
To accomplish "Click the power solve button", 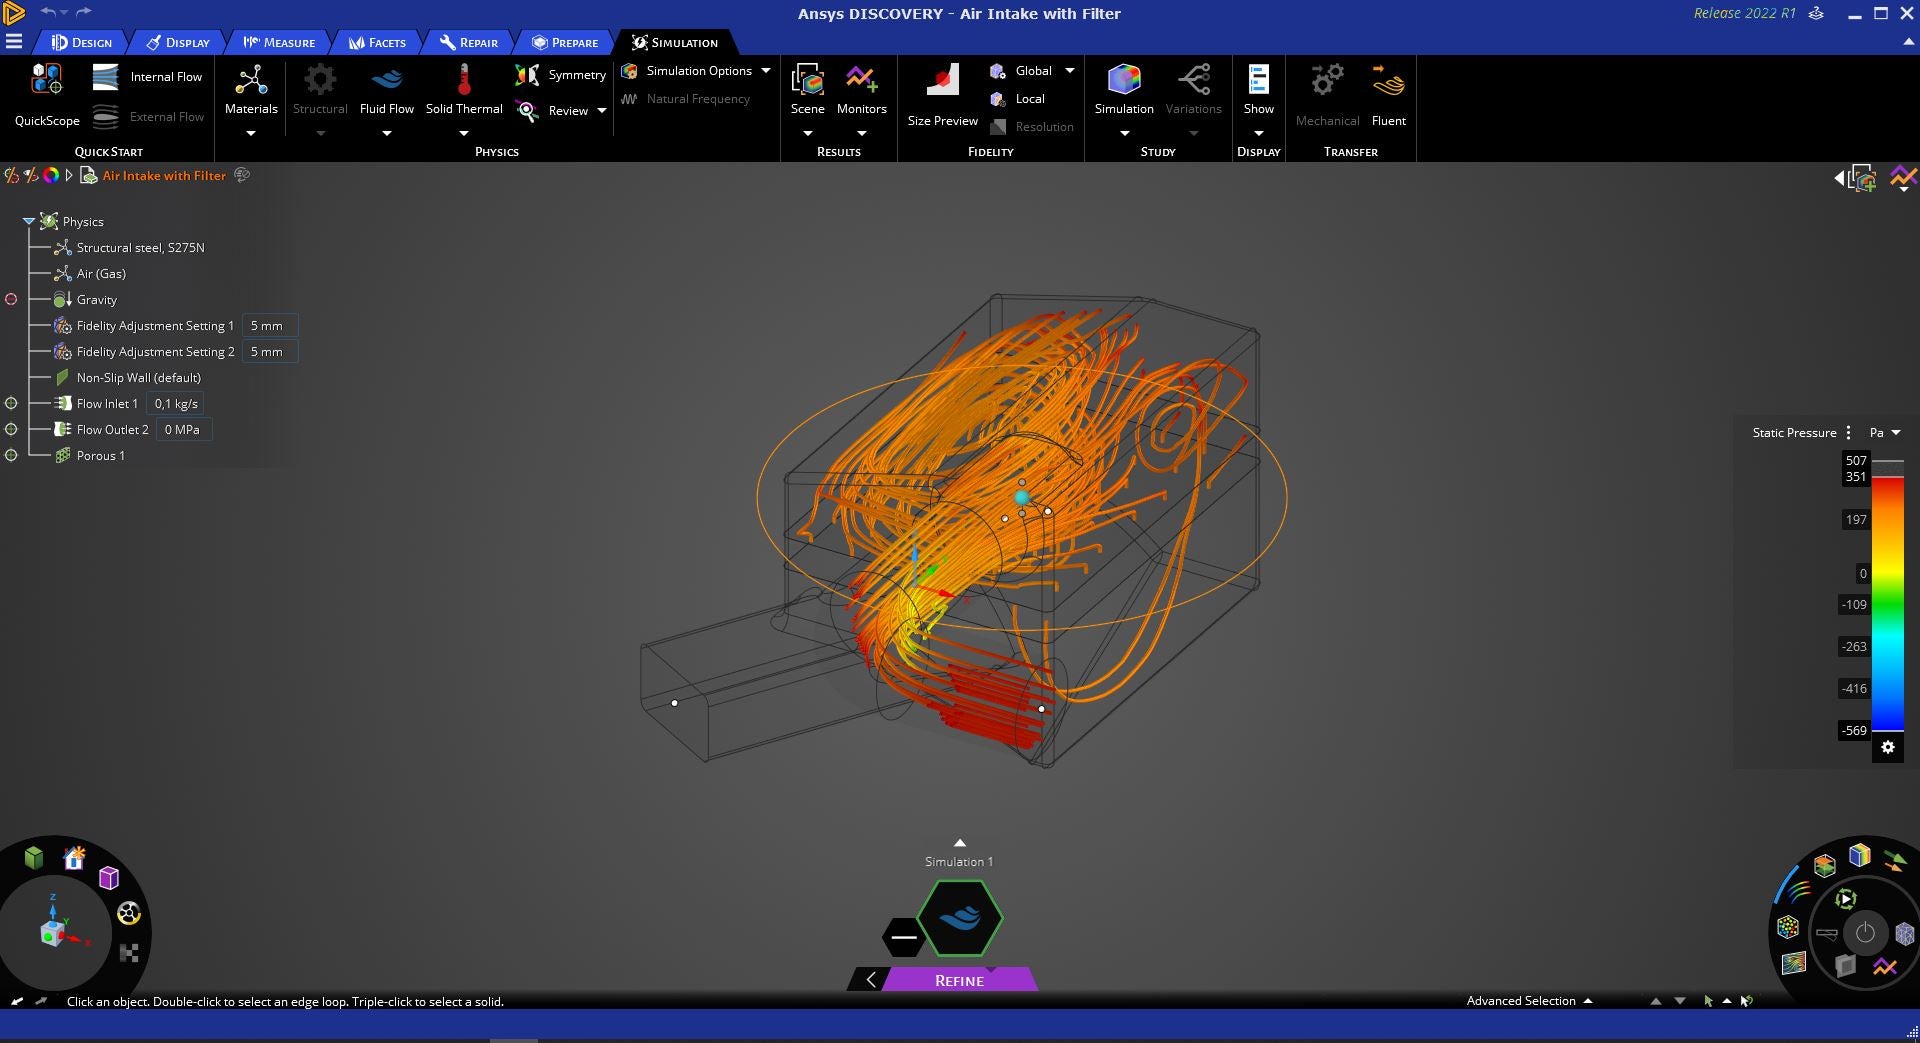I will point(1865,933).
